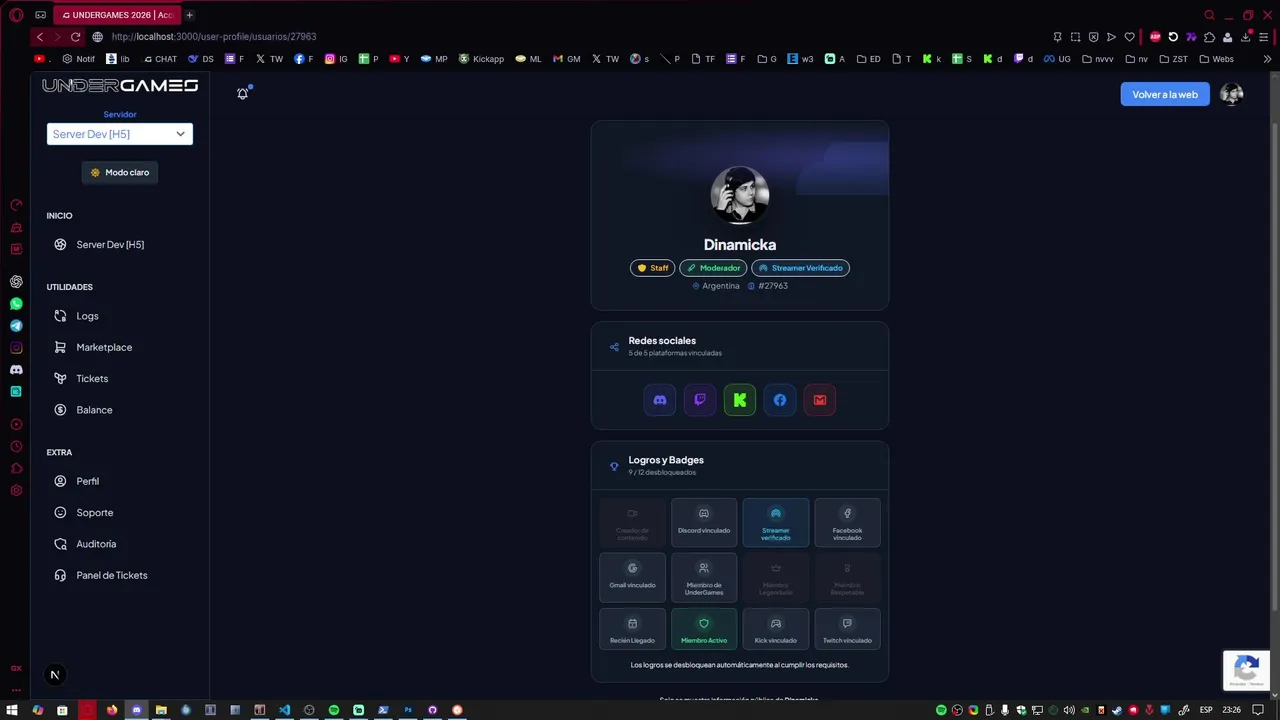Open the Servidor dropdown
Screen dimensions: 1280x720
point(120,134)
